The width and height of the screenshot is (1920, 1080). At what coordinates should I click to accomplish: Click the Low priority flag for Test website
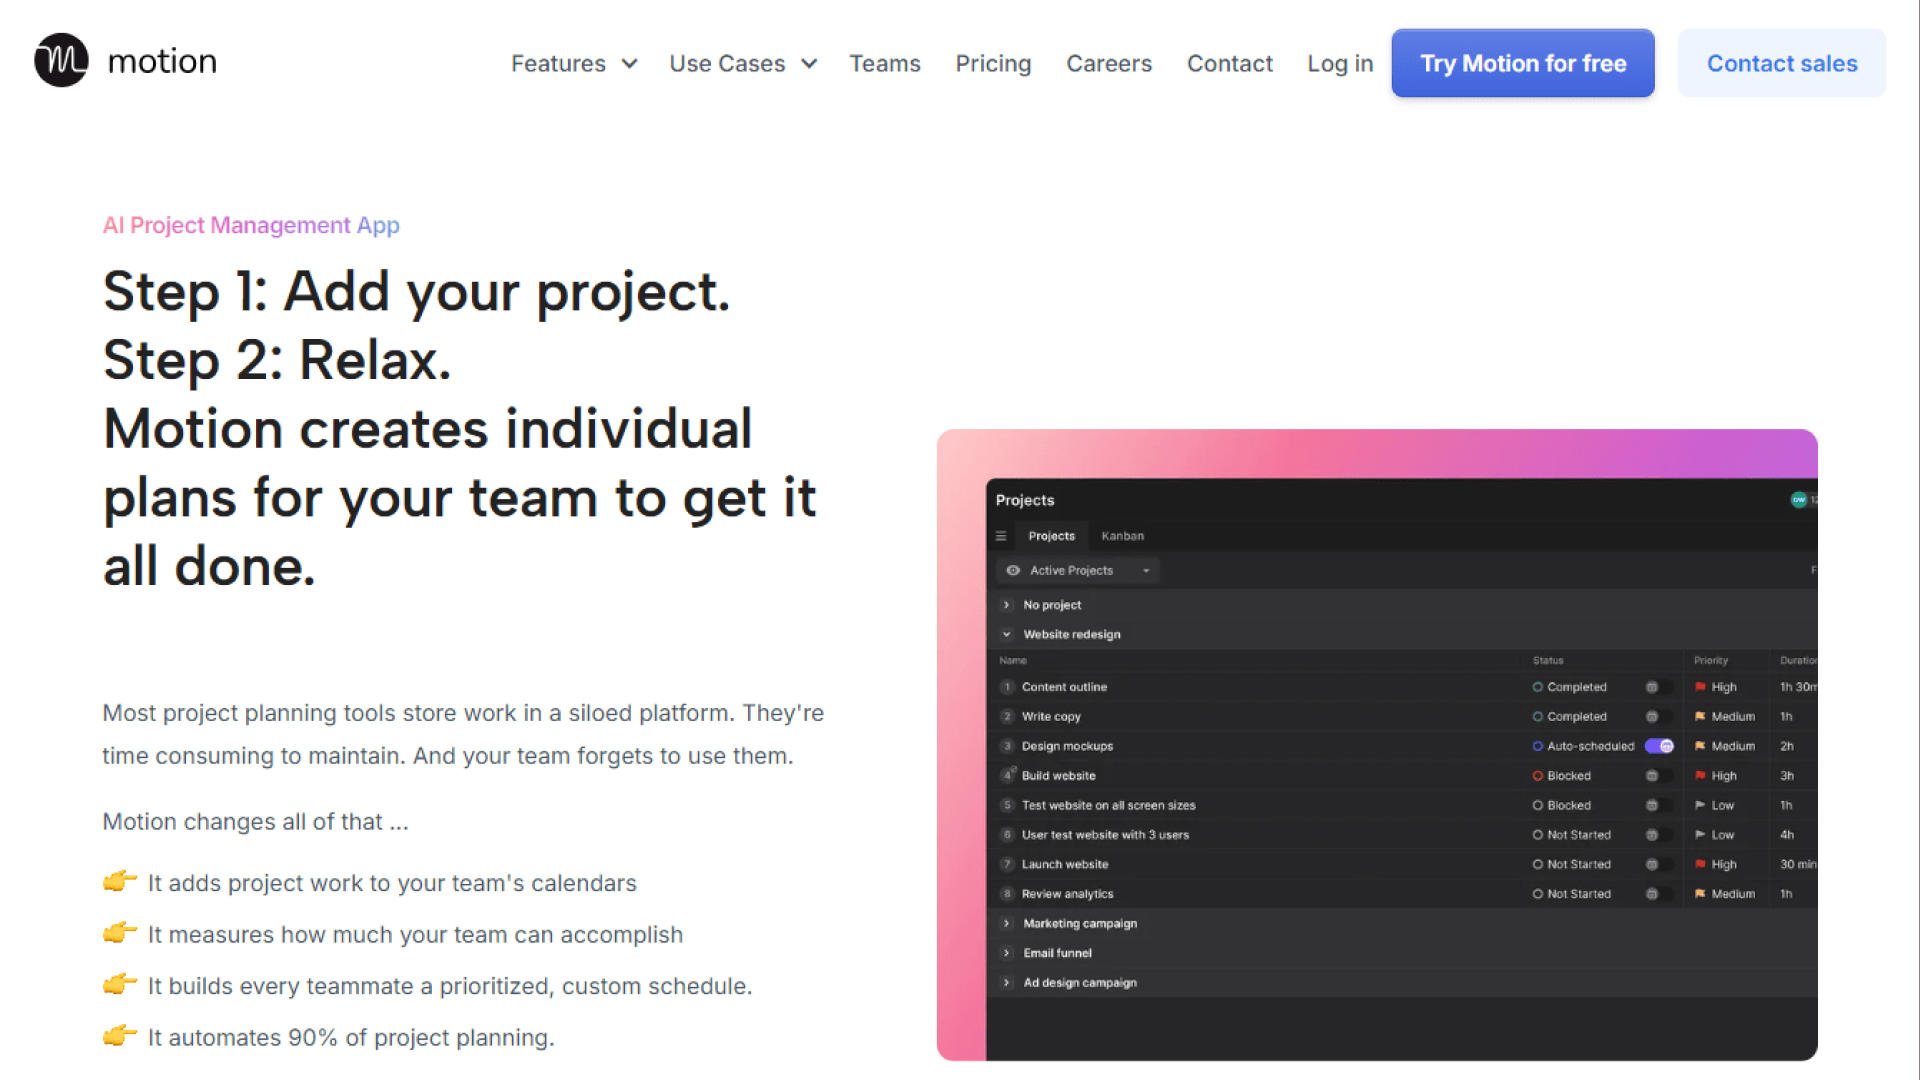(1700, 805)
